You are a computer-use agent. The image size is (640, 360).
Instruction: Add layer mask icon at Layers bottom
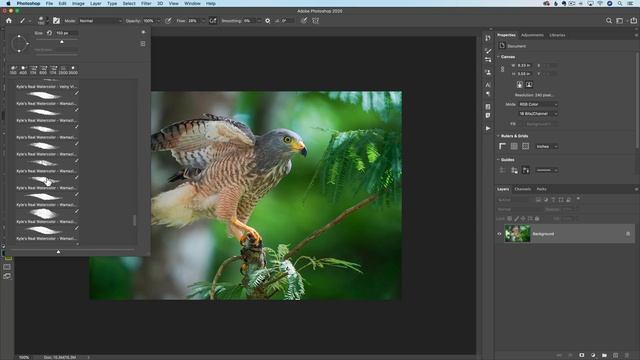click(582, 355)
